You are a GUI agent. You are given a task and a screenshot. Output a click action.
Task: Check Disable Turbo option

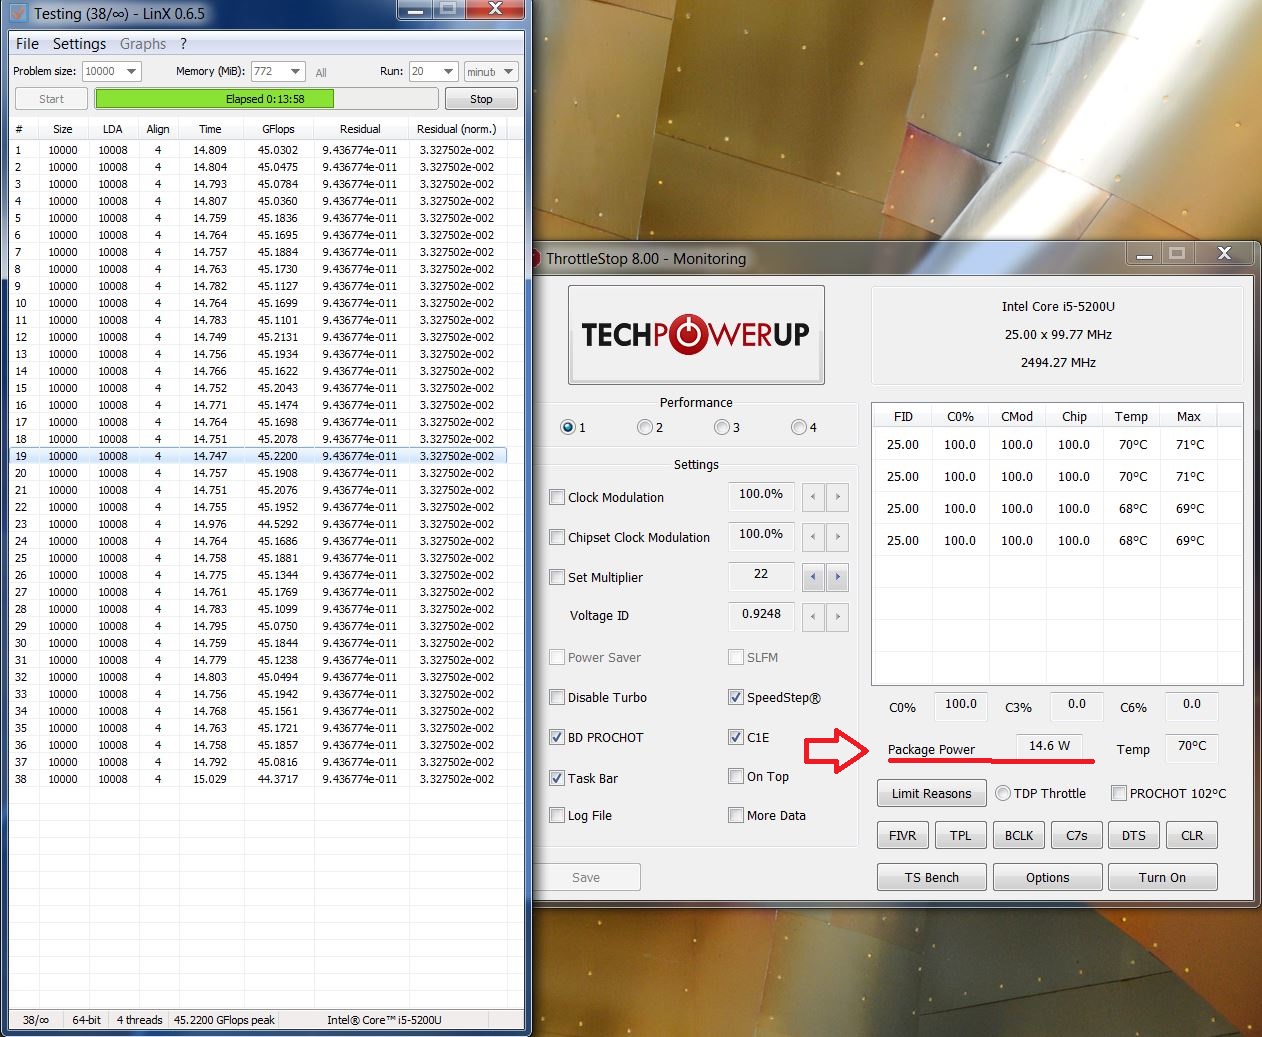[x=557, y=697]
